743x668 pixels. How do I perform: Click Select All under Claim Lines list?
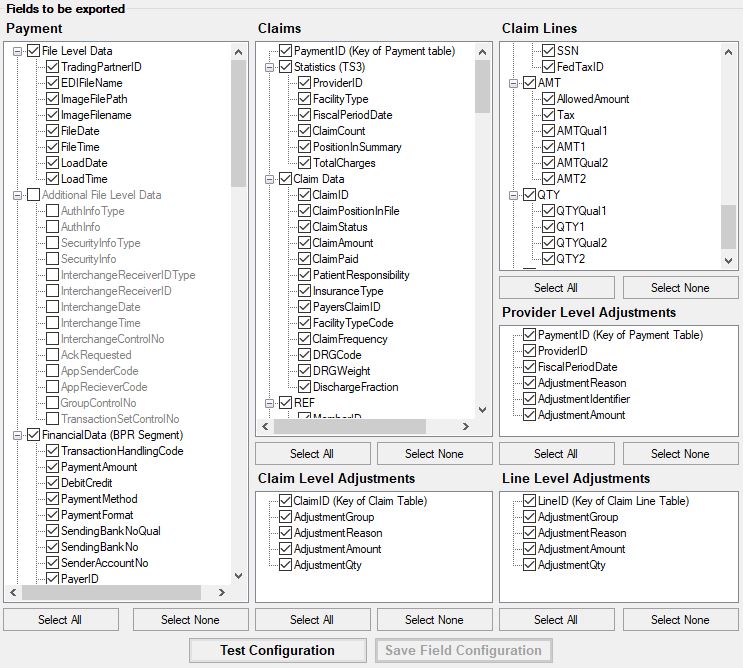(557, 288)
